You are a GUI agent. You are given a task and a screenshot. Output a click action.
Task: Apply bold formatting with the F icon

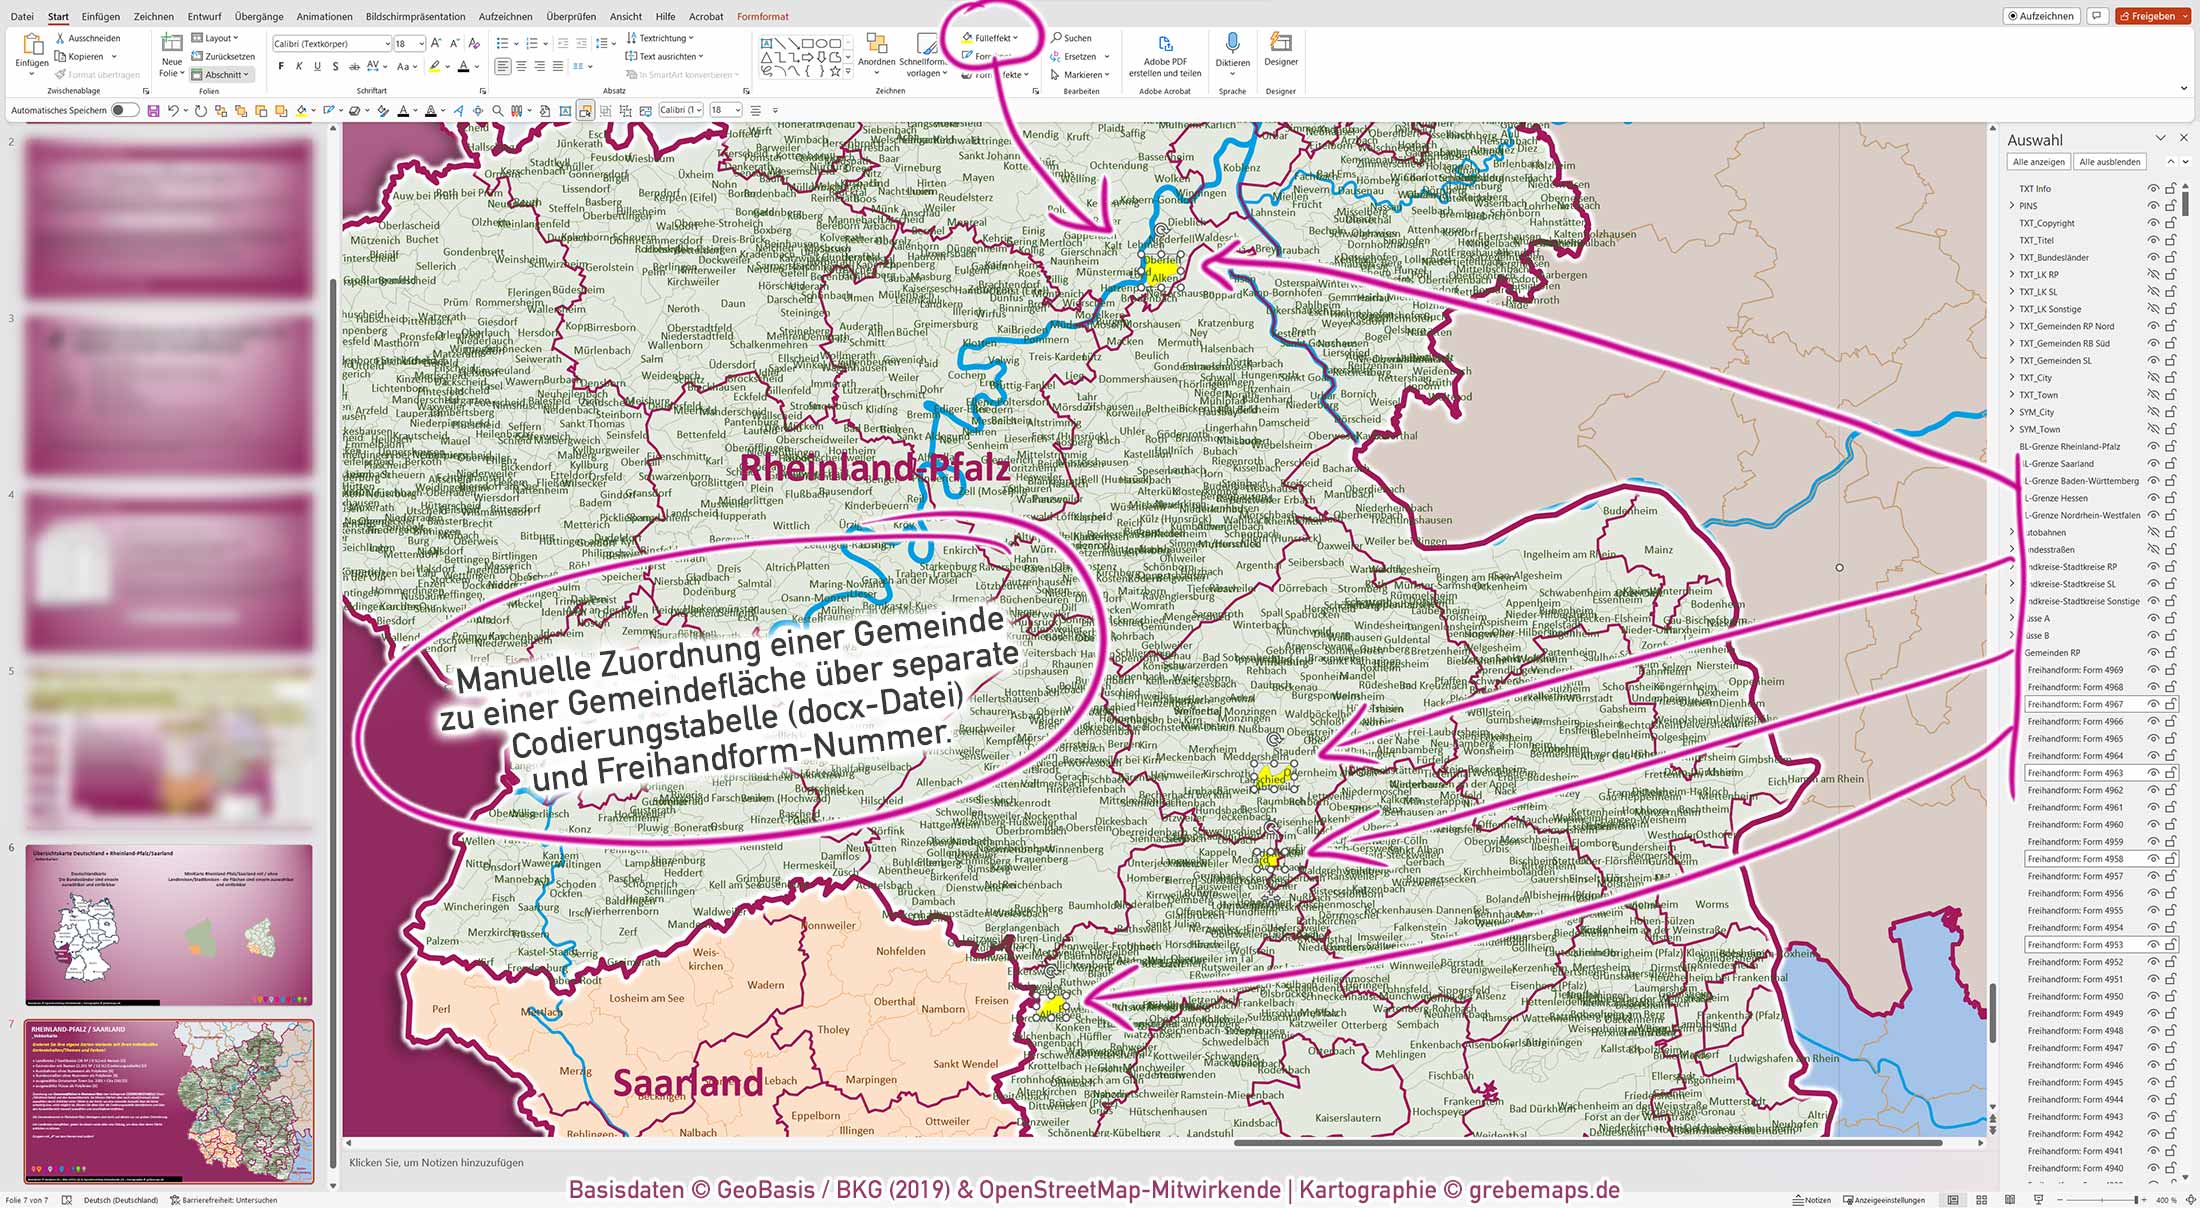pos(283,65)
